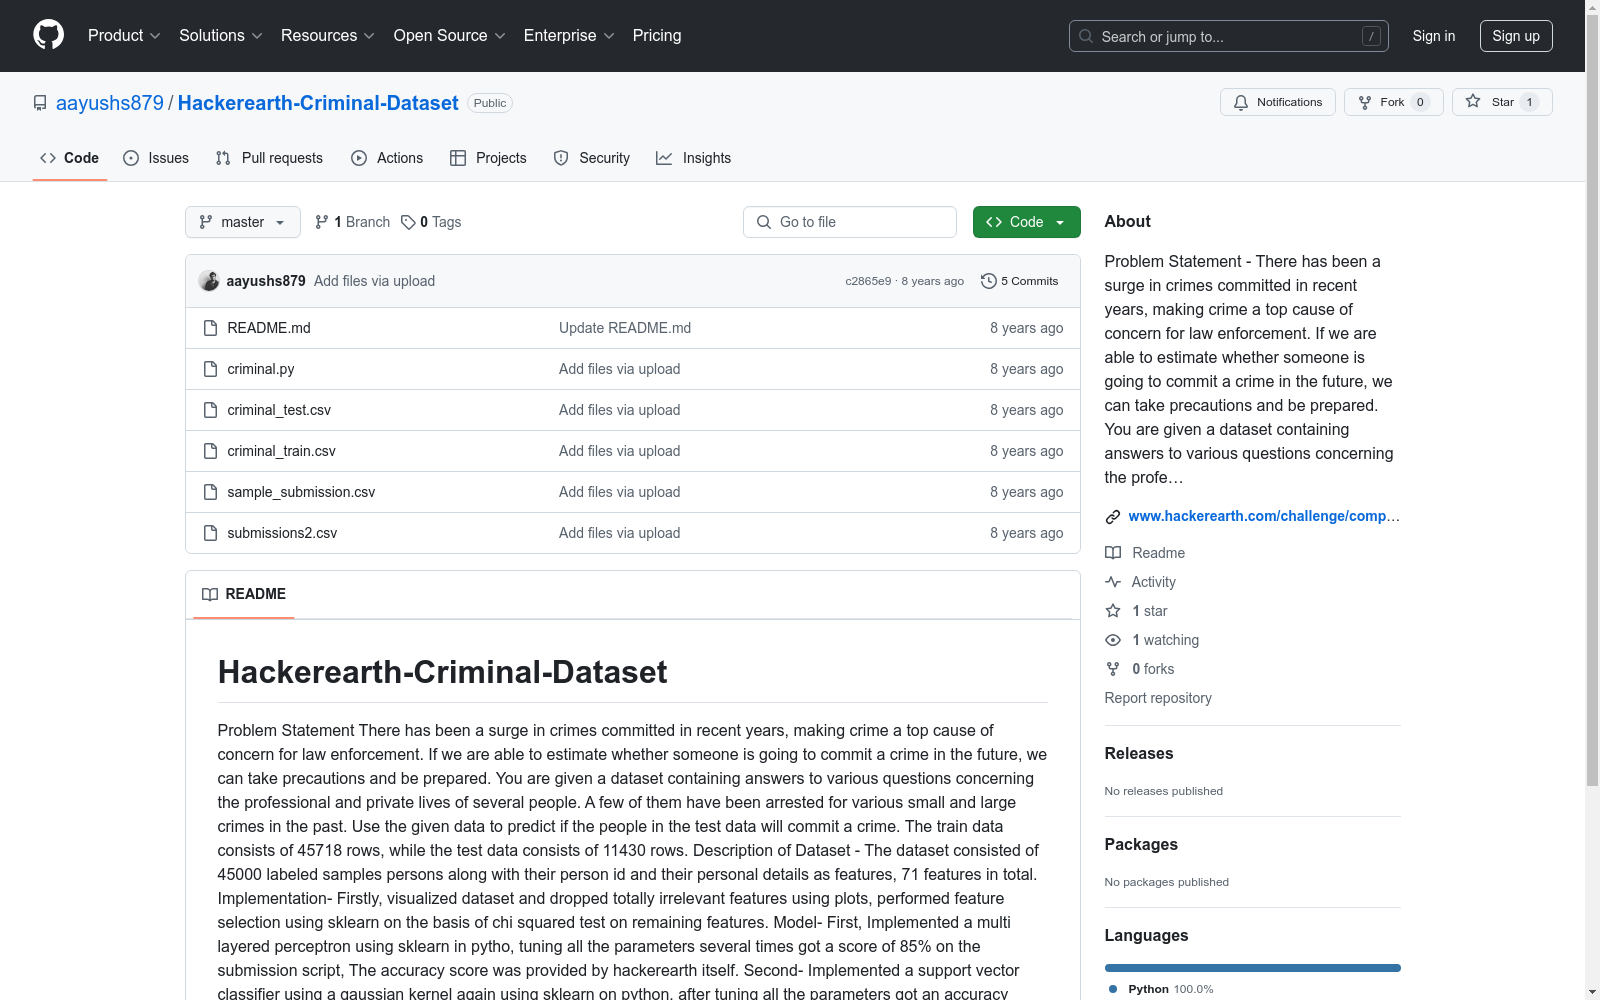Viewport: 1600px width, 1000px height.
Task: View the 5 Commits history
Action: coord(1020,281)
